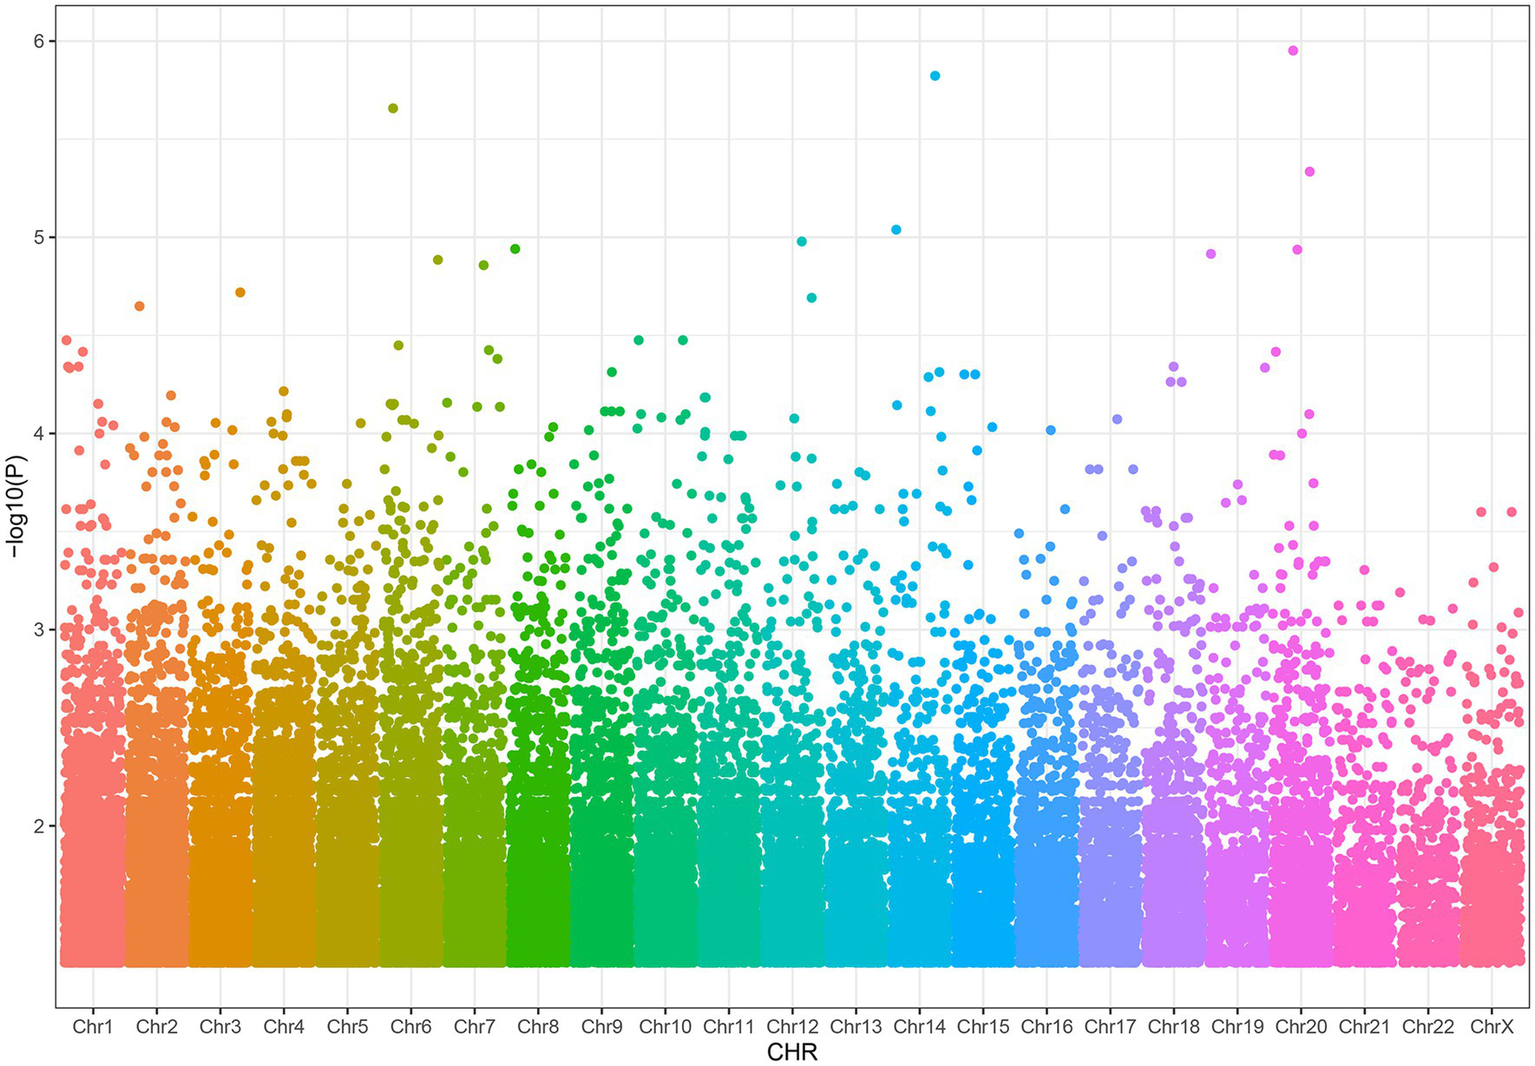
Task: Select the Chr22 axis label
Action: click(x=1427, y=1026)
